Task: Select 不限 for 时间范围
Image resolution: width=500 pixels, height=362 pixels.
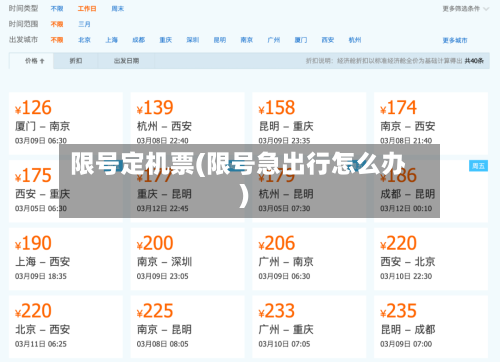Action: click(57, 24)
